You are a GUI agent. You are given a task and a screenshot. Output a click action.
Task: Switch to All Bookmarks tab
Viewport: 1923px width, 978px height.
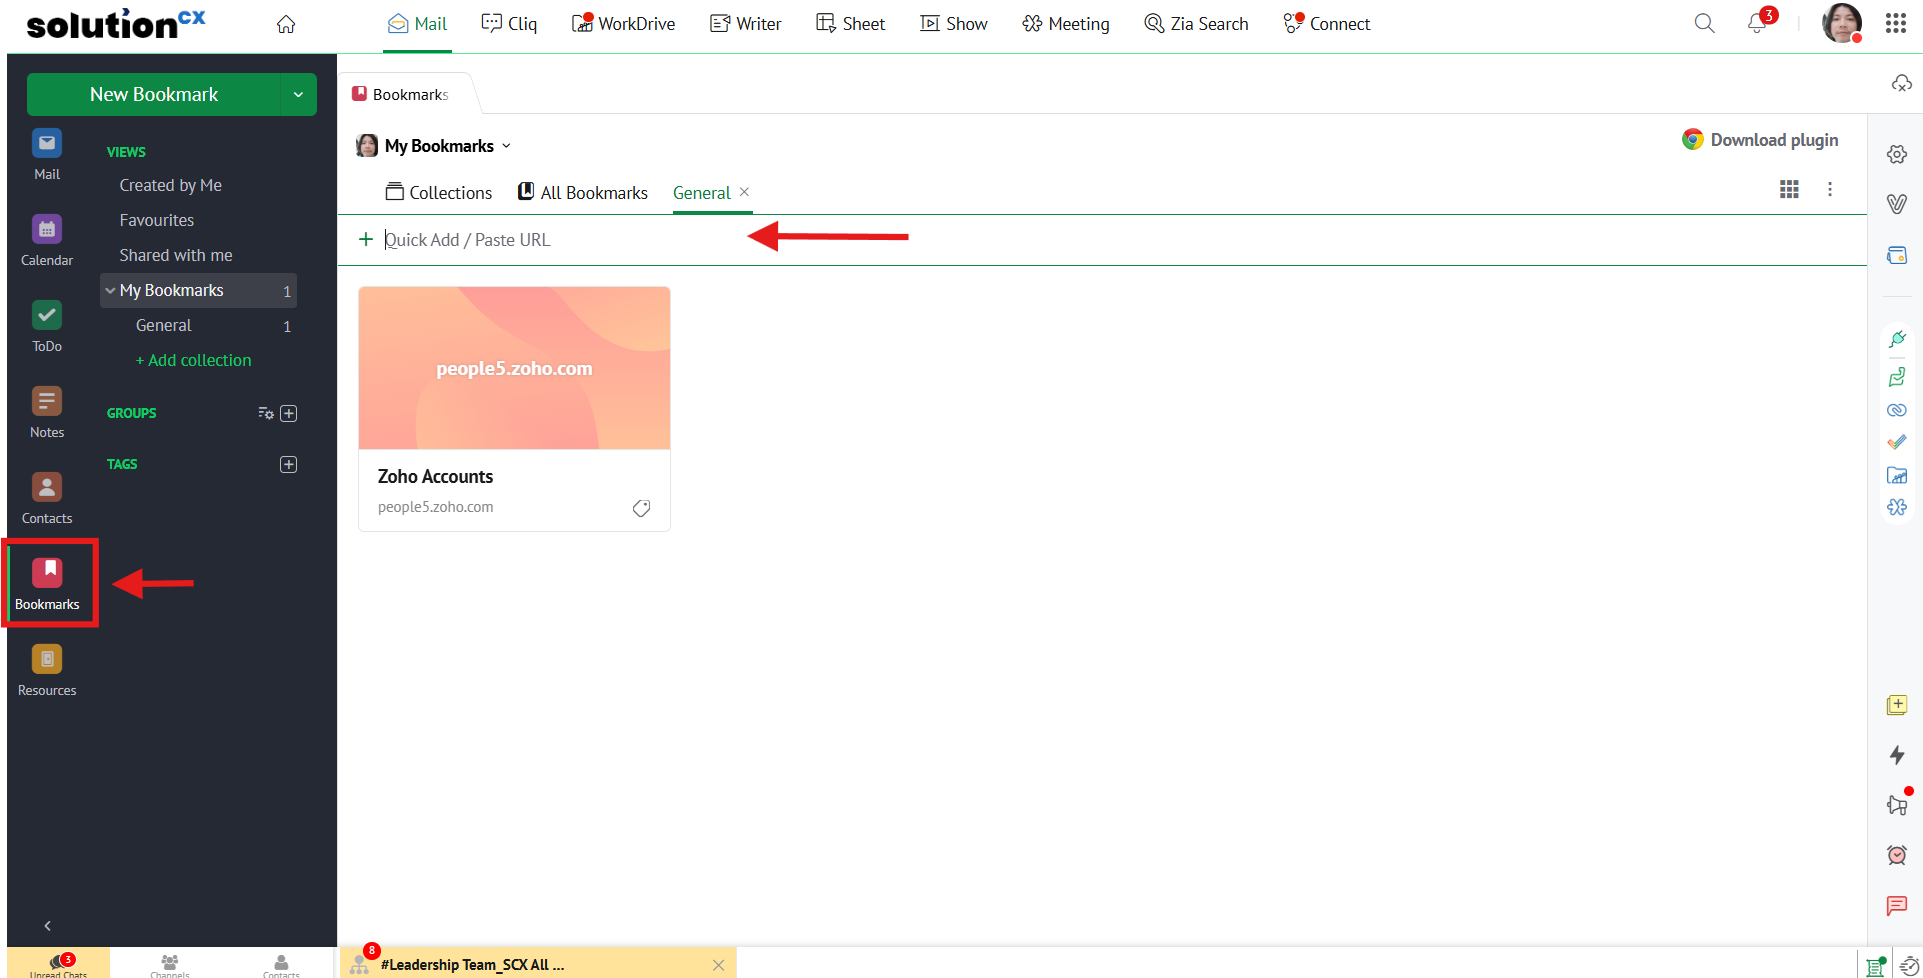tap(583, 192)
